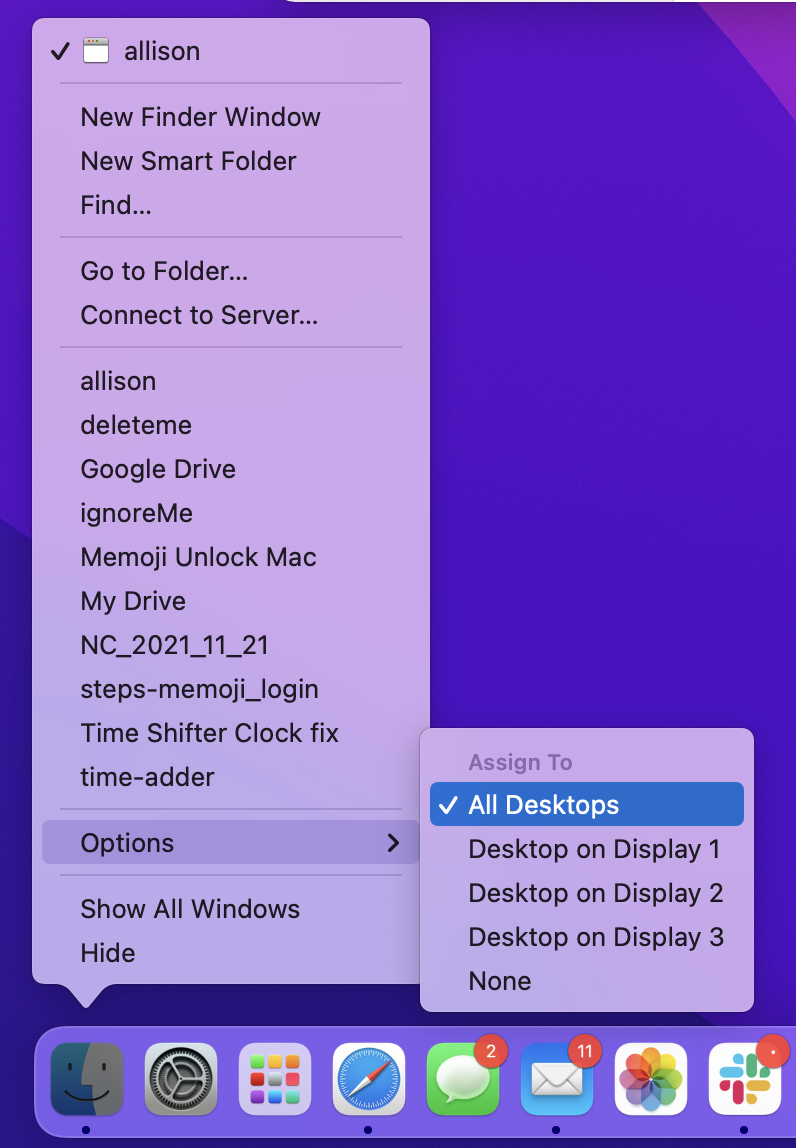Launch Photos app from Dock
Viewport: 796px width, 1148px height.
tap(650, 1079)
